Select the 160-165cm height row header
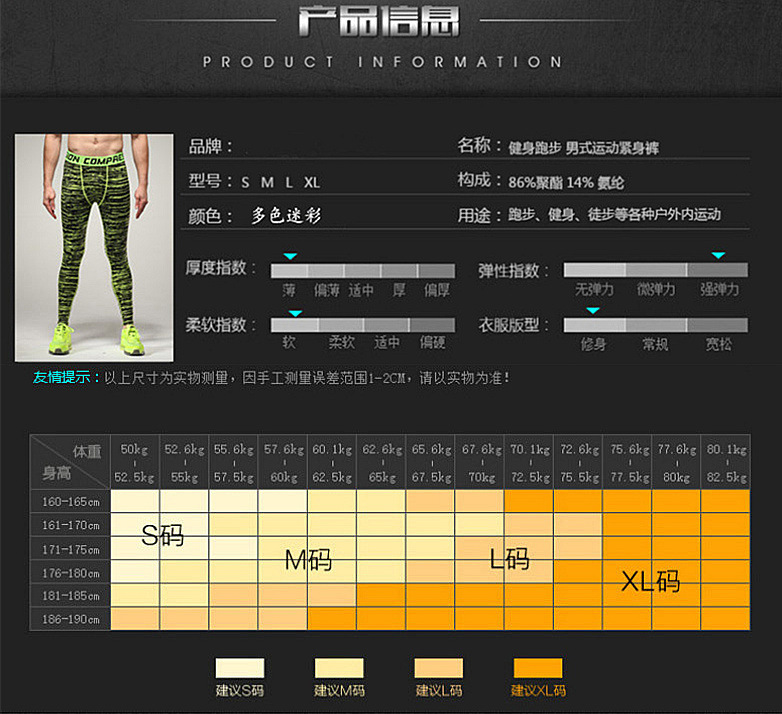This screenshot has width=782, height=714. [70, 501]
